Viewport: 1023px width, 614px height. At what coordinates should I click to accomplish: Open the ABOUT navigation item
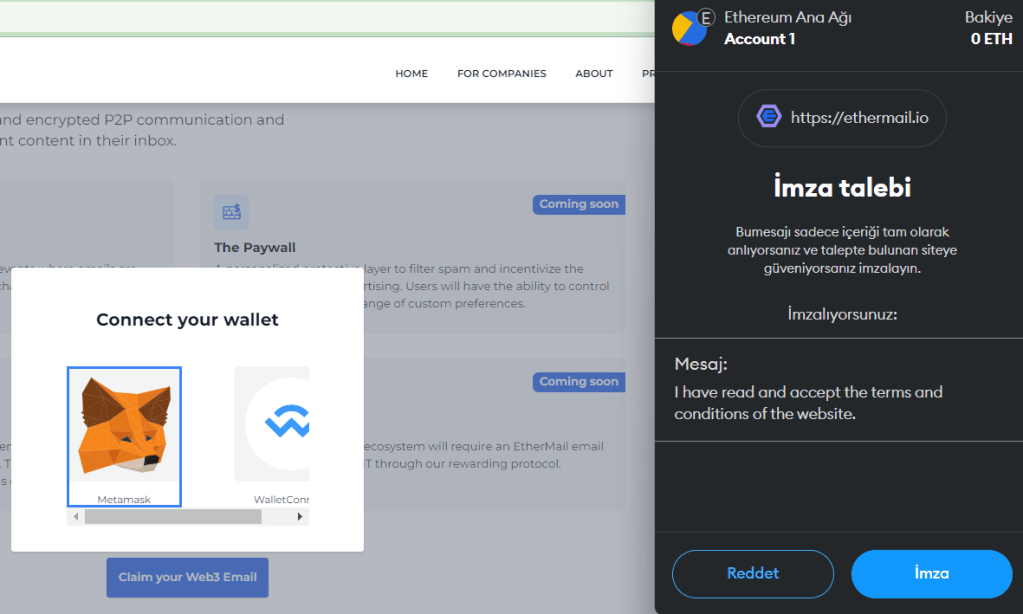click(594, 73)
